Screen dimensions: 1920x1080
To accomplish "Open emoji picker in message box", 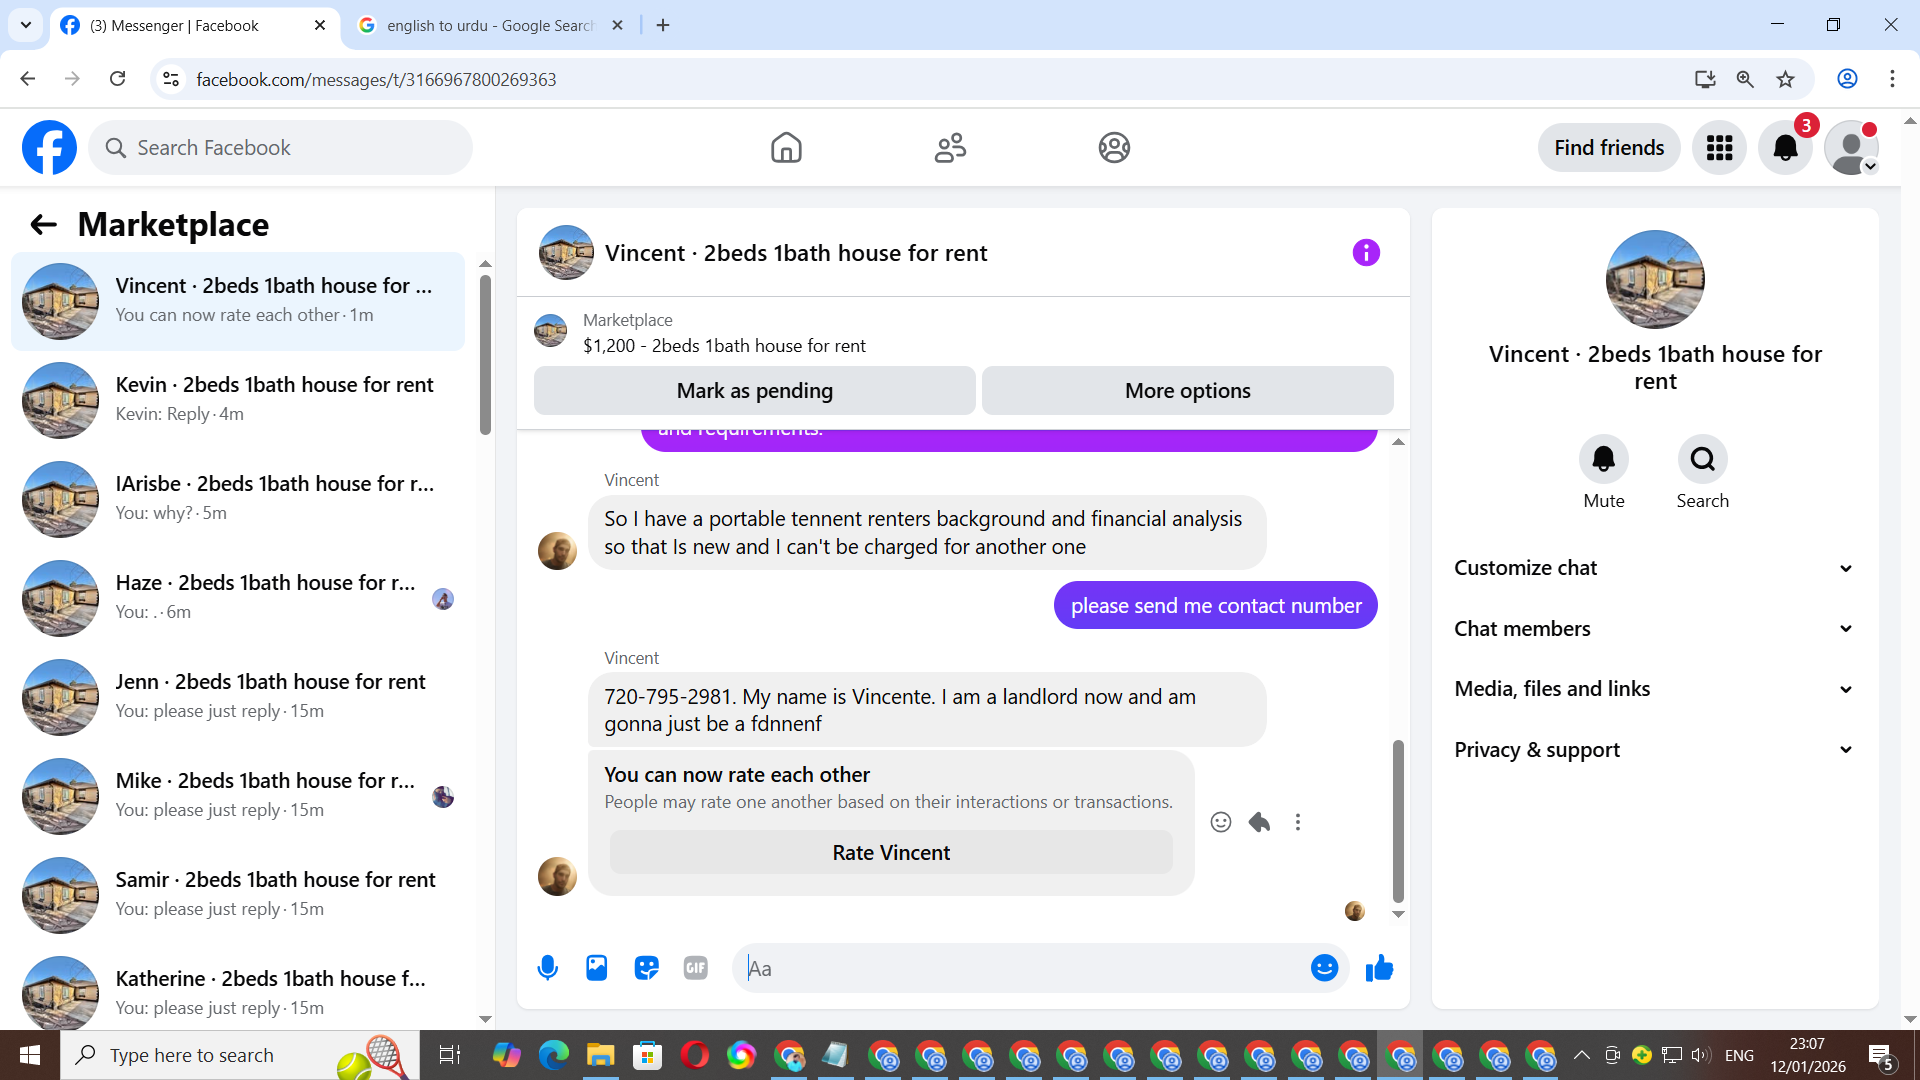I will 1324,968.
